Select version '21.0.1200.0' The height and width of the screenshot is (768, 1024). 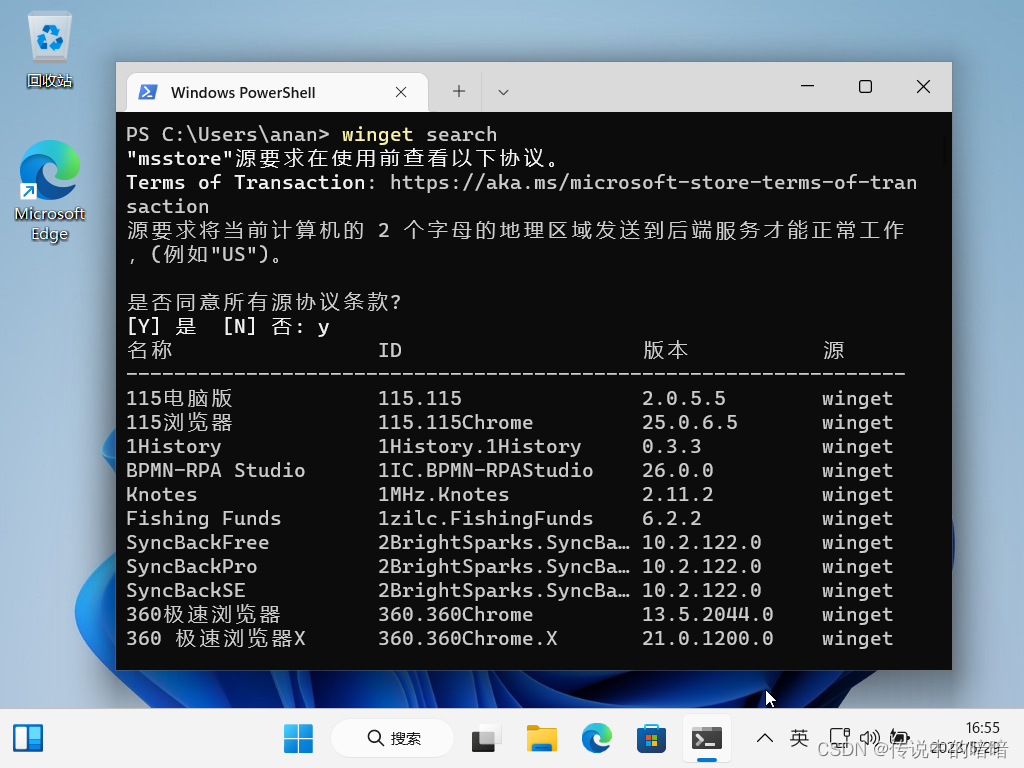[708, 639]
